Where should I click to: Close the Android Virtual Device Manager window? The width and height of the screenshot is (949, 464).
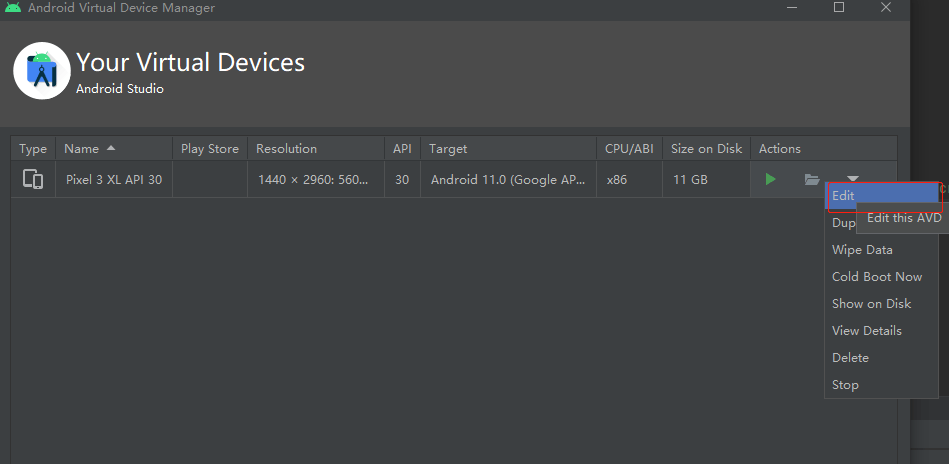tap(886, 7)
